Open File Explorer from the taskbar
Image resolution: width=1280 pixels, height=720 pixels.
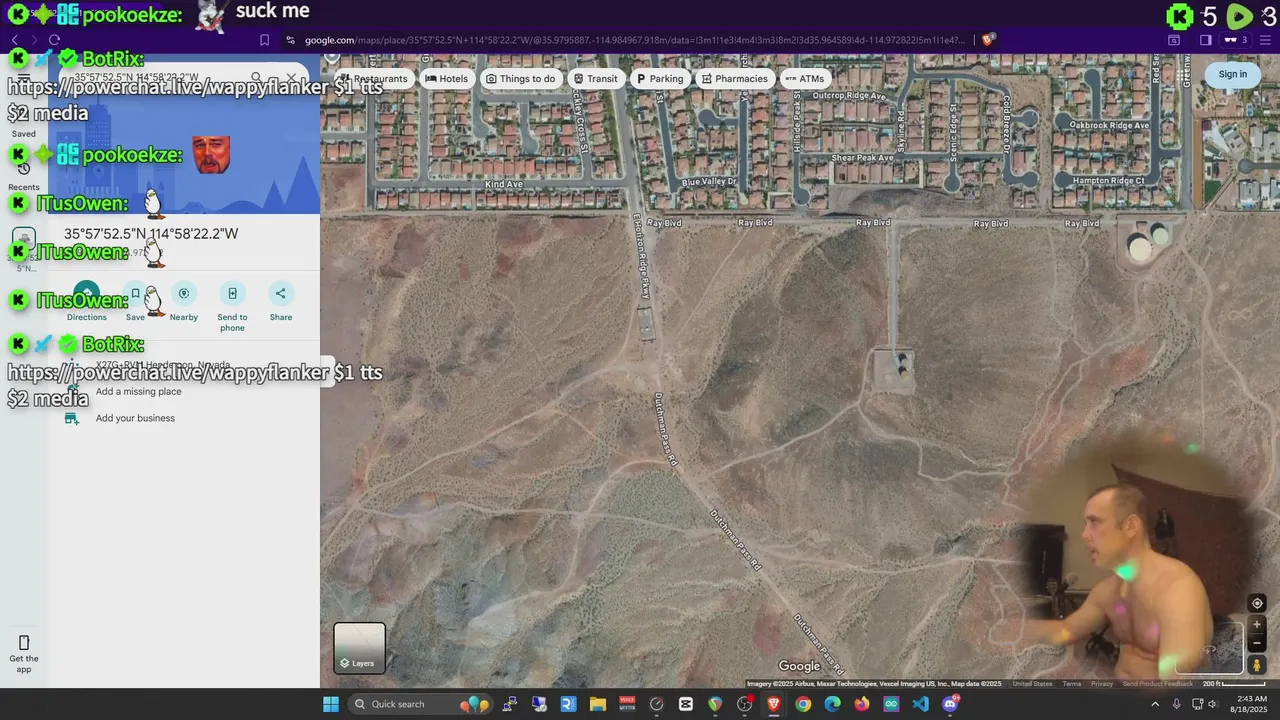coord(597,704)
